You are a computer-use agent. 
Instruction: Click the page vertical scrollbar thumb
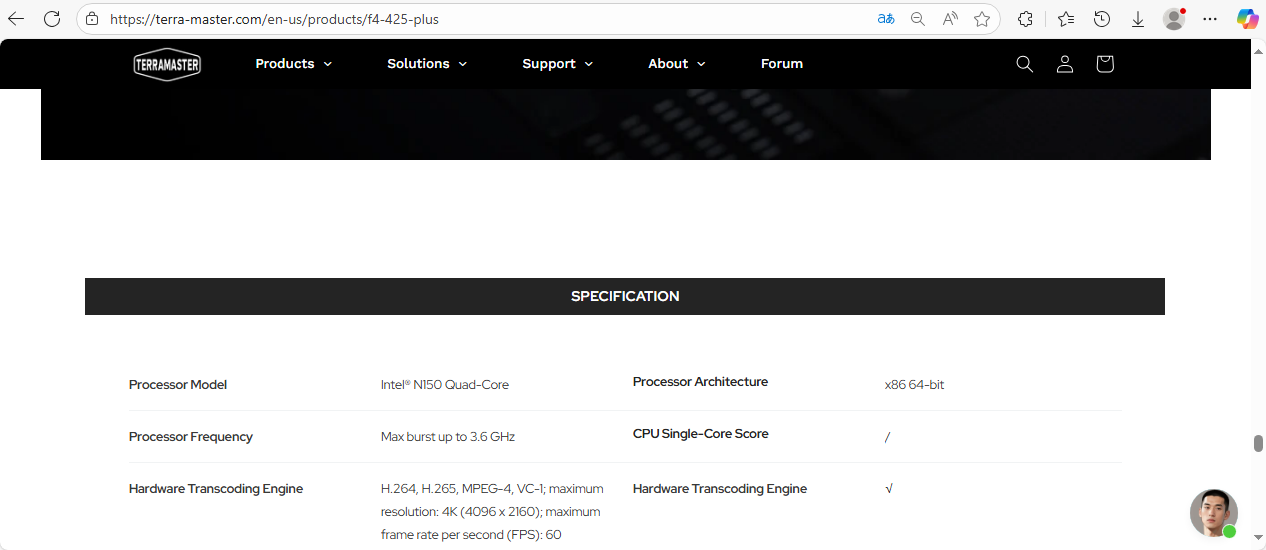(1258, 444)
